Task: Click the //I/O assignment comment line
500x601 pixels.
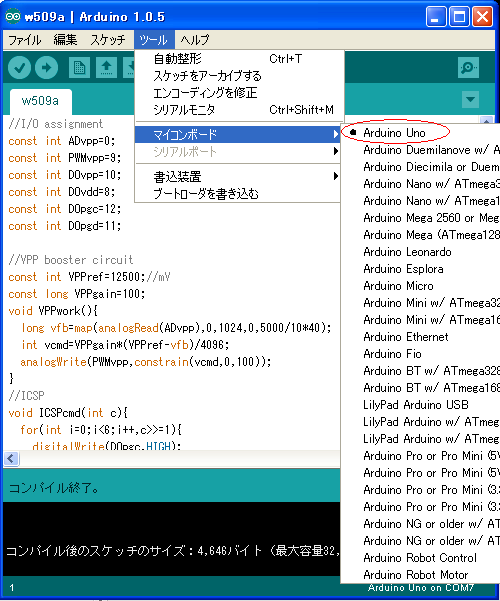Action: pos(56,124)
